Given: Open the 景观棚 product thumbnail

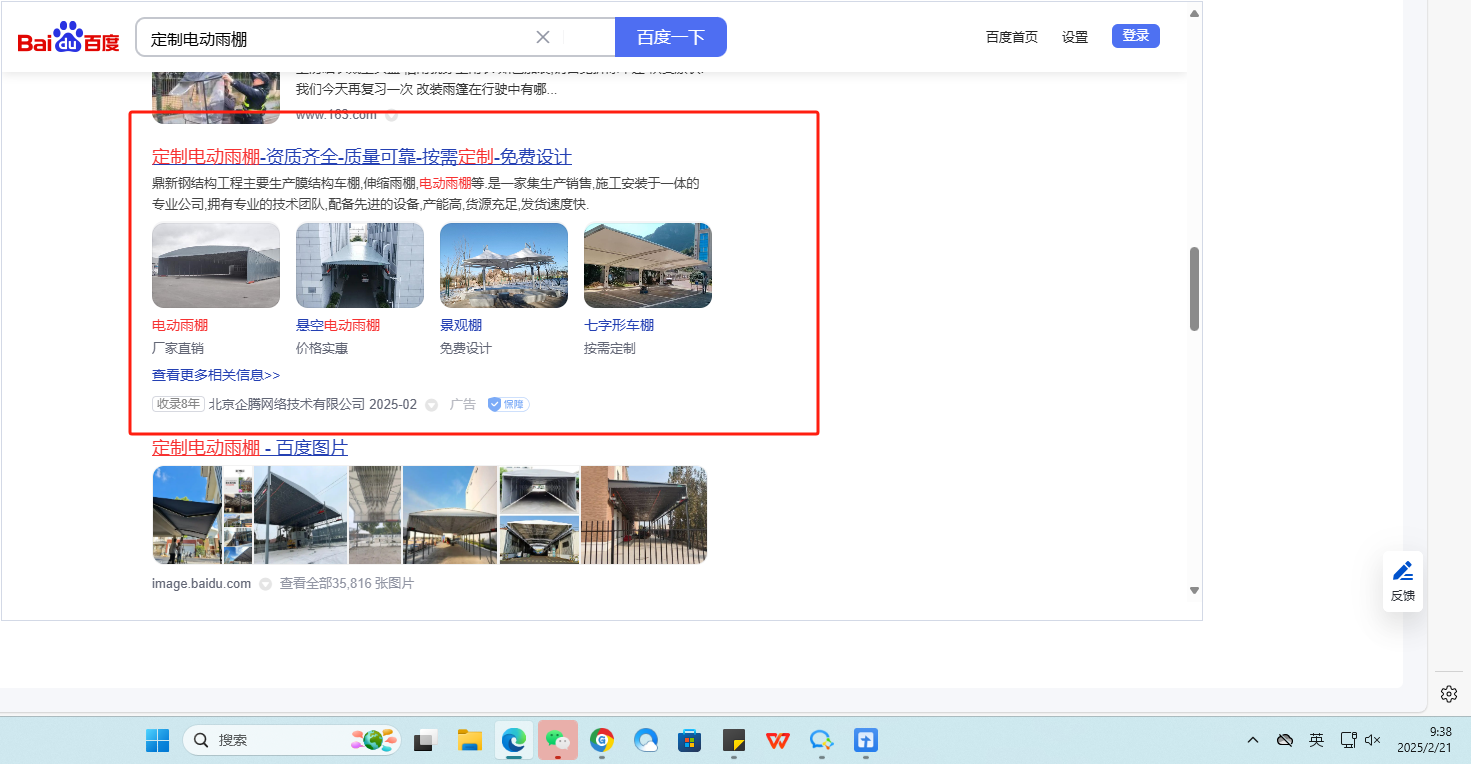Looking at the screenshot, I should 504,266.
